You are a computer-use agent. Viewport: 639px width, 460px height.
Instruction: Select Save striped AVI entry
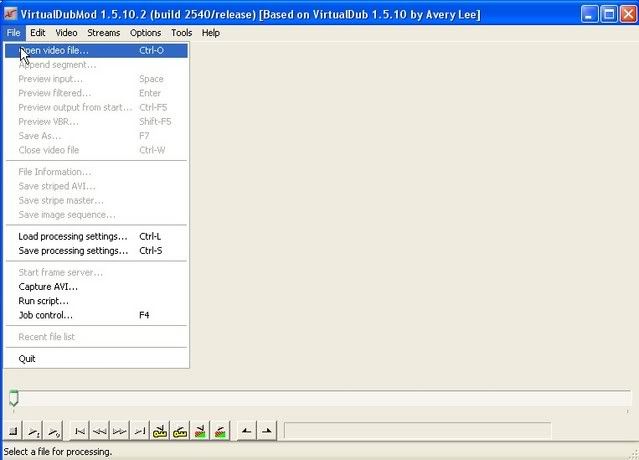click(x=97, y=186)
